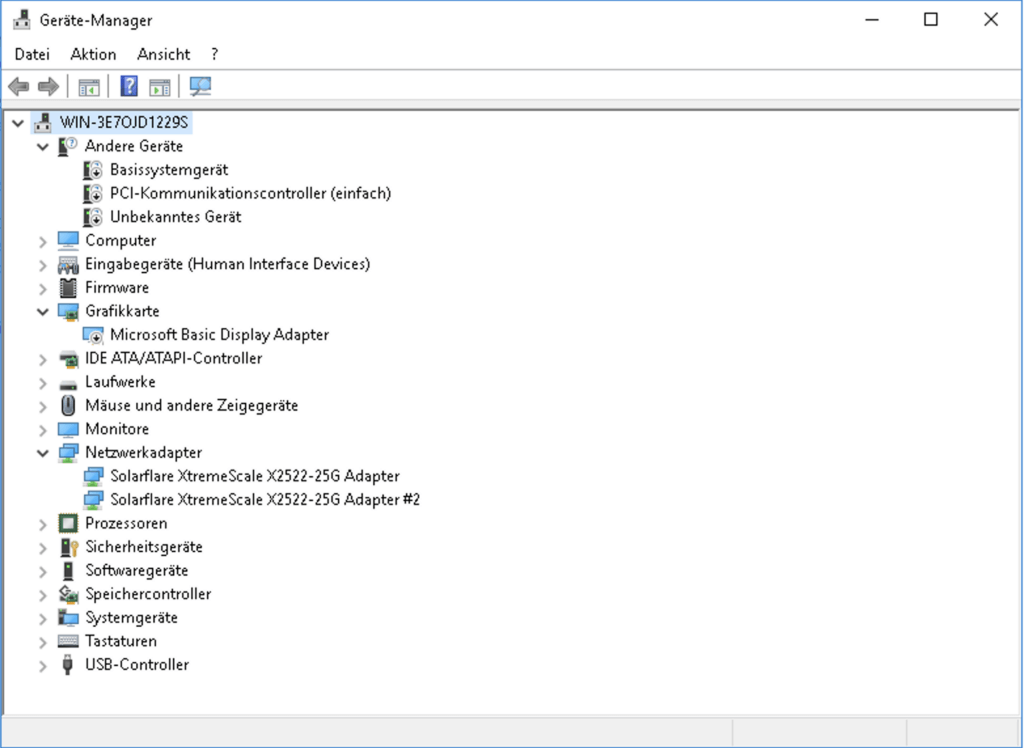This screenshot has height=748, width=1024.
Task: Select the Basissystemgerät entry
Action: [169, 170]
